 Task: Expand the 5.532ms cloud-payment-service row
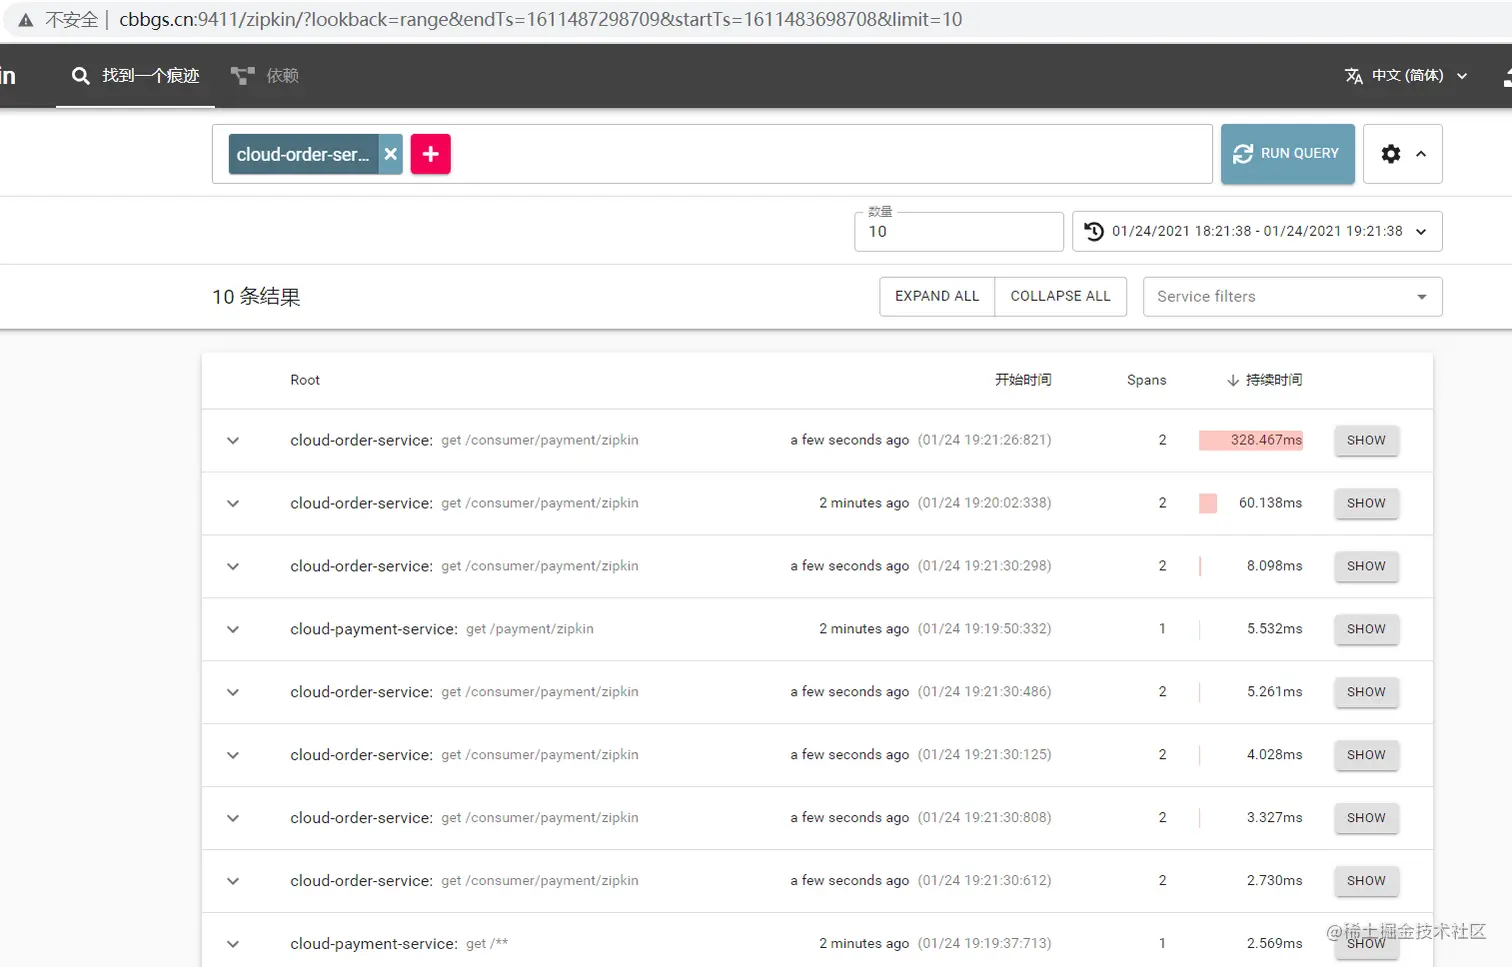[x=233, y=629]
